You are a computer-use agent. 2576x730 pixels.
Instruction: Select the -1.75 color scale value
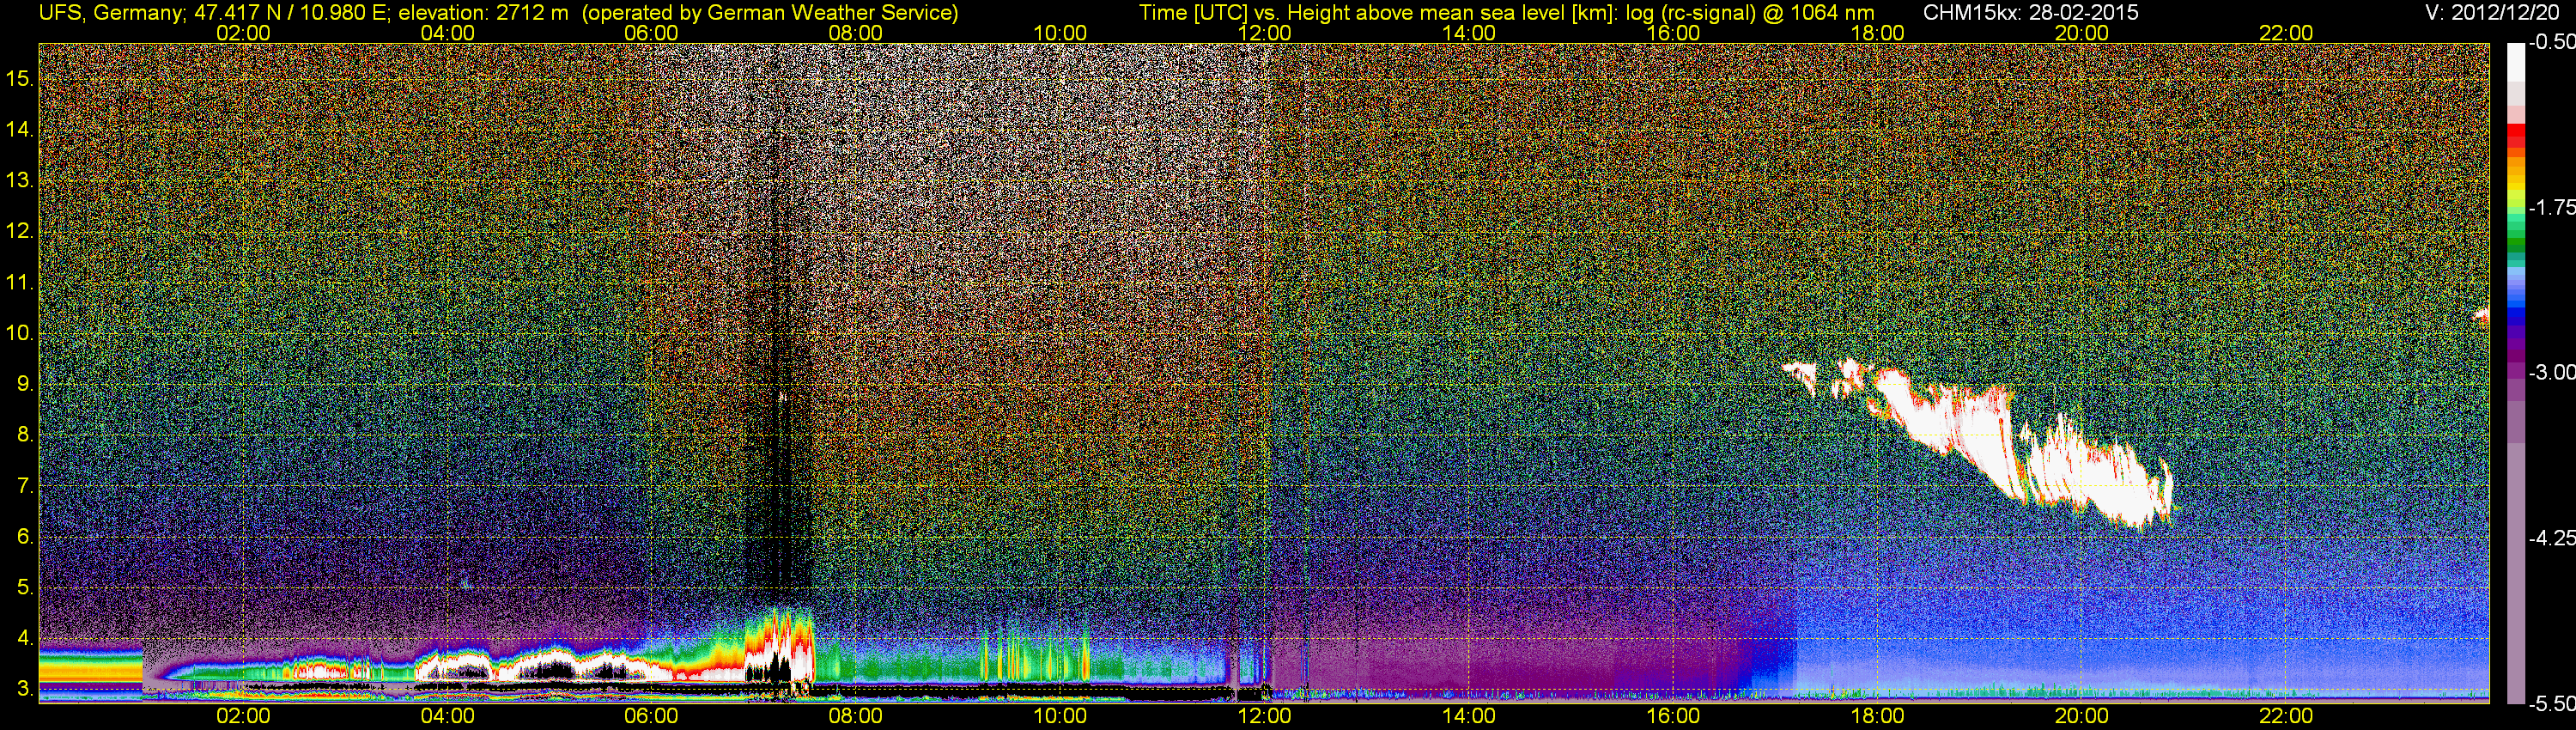(x=2551, y=207)
